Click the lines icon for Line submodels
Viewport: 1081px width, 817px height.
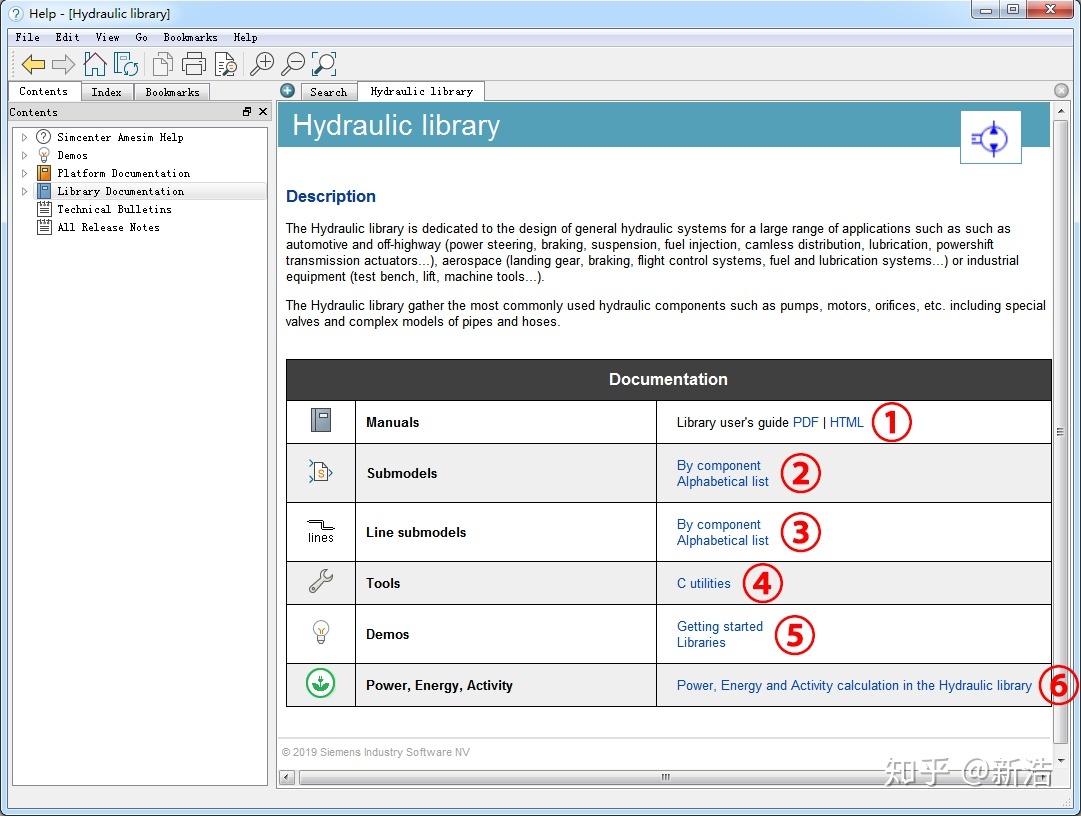coord(321,532)
